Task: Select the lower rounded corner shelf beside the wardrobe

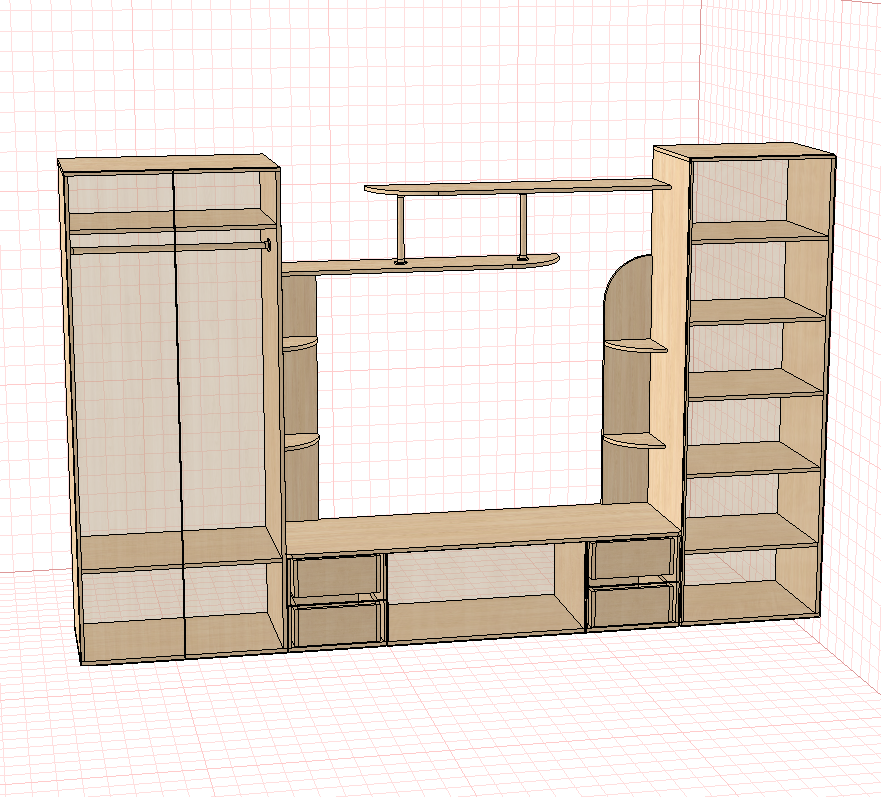Action: tap(301, 441)
